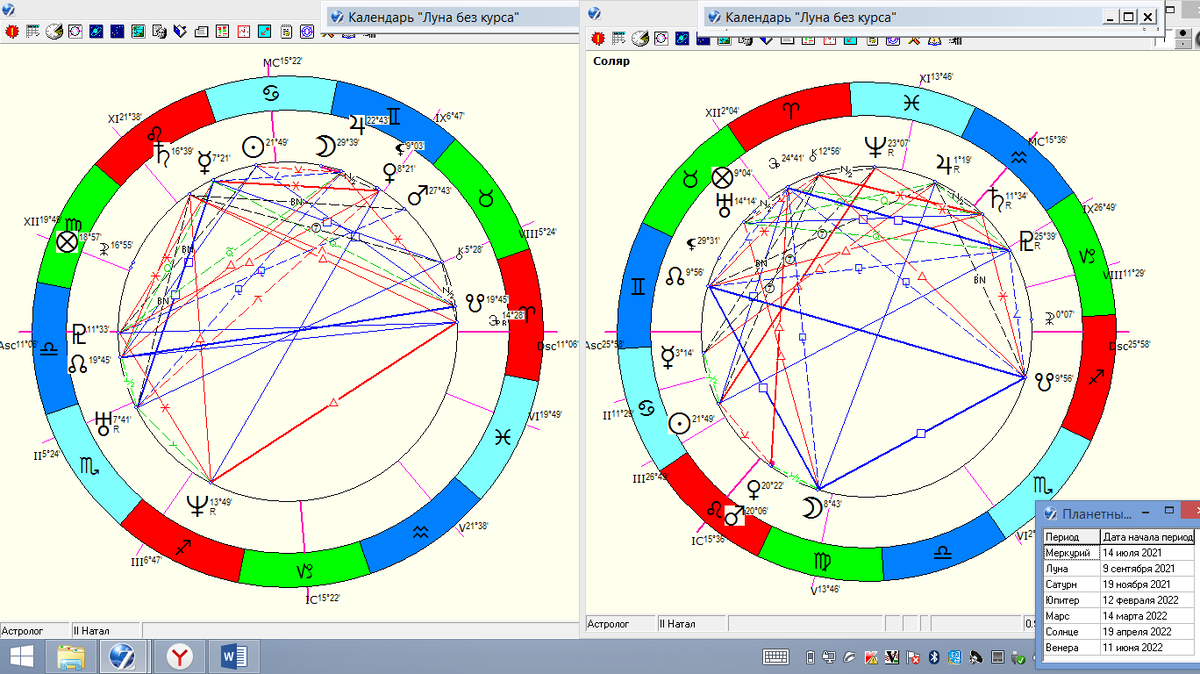This screenshot has height=674, width=1200.
Task: Click the red-green list icon in left toolbar
Action: coord(222,31)
